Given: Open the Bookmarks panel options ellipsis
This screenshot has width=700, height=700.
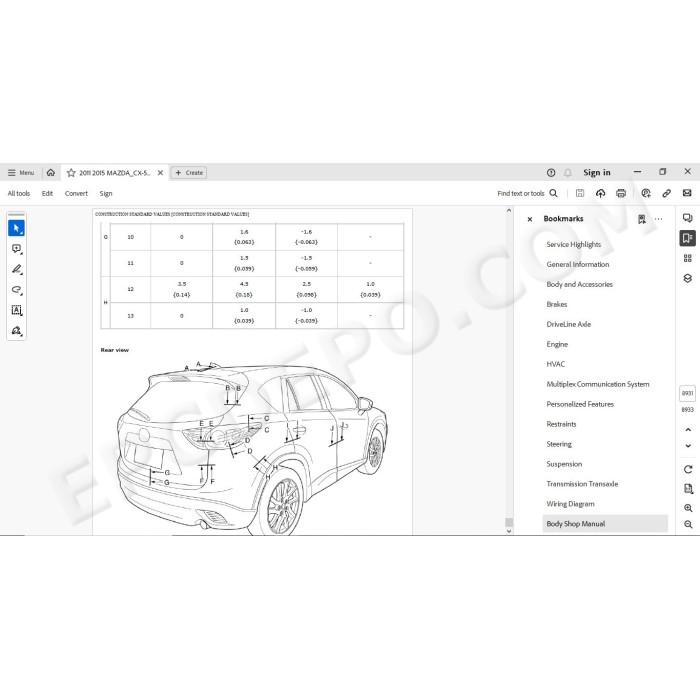Looking at the screenshot, I should pyautogui.click(x=658, y=219).
